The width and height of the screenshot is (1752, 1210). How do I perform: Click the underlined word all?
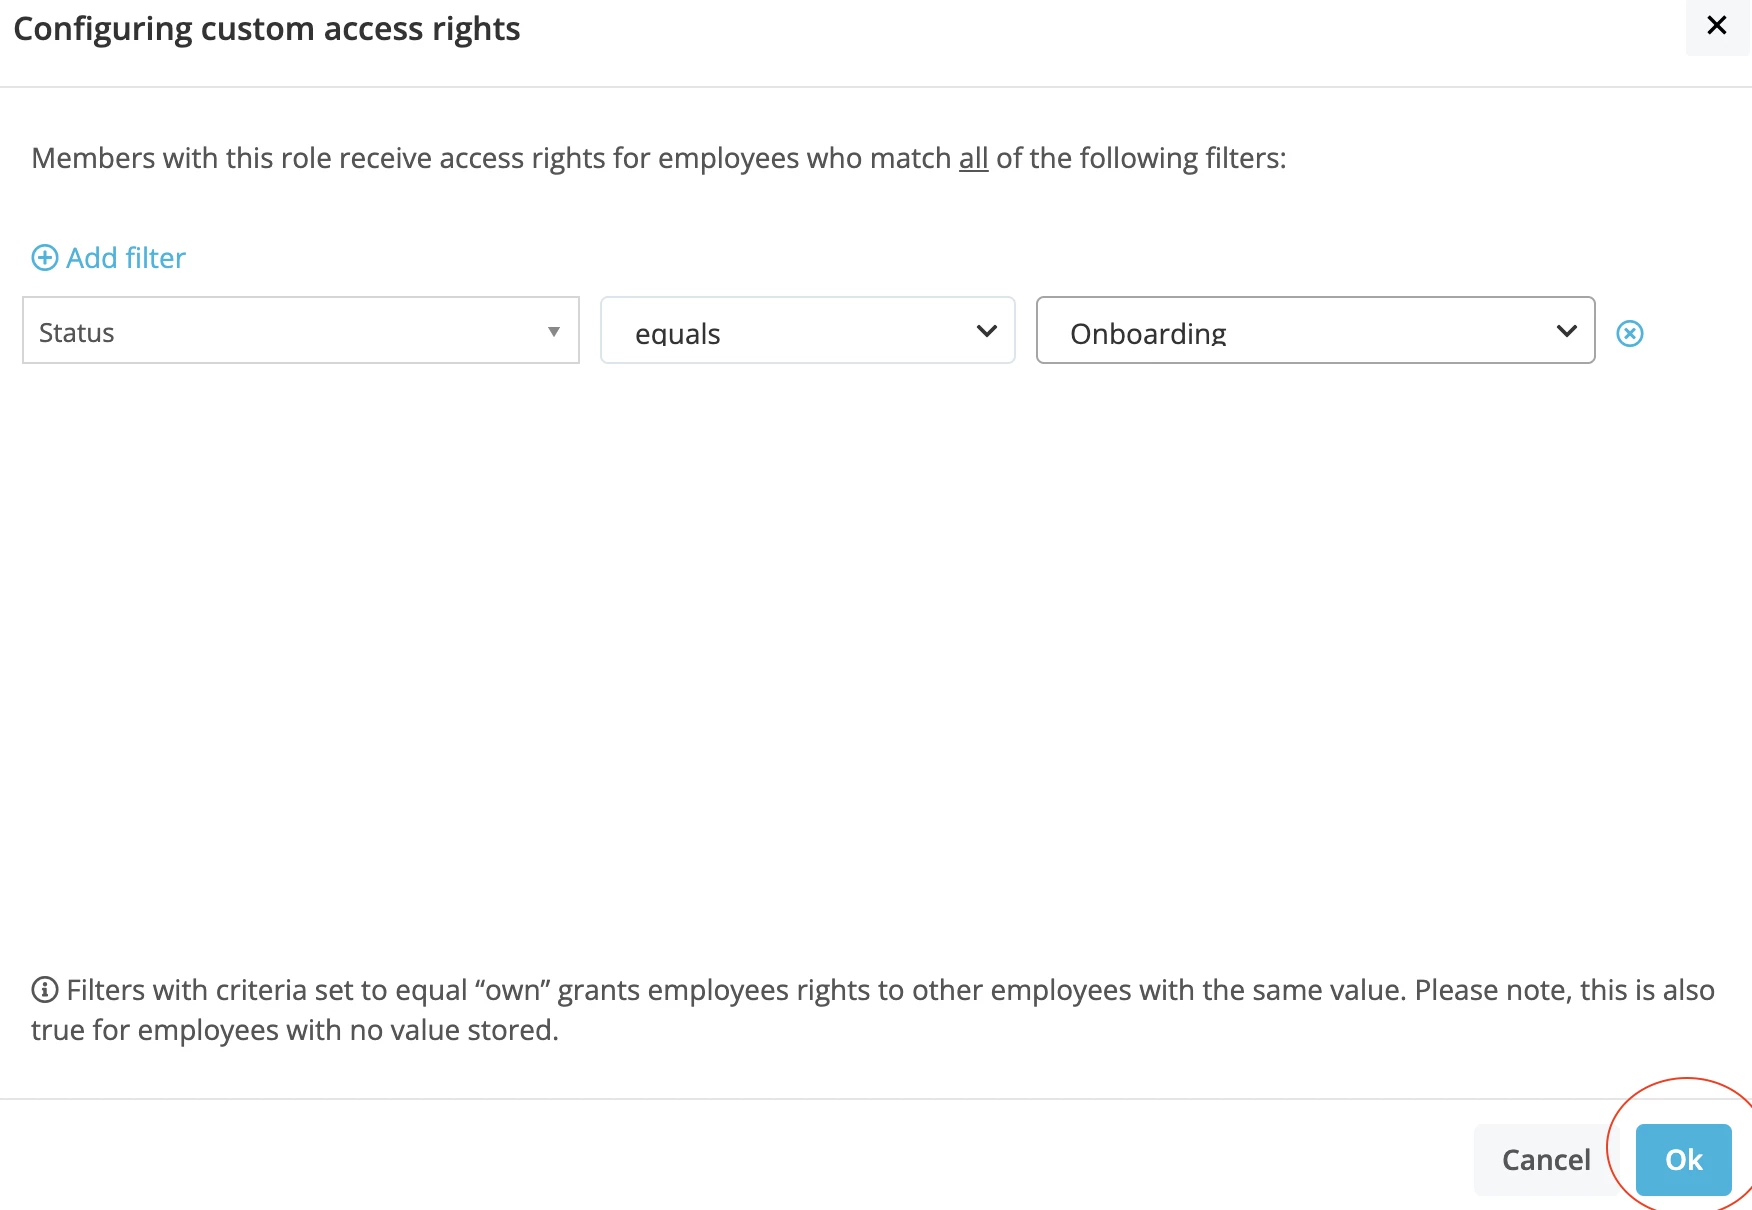click(x=973, y=158)
